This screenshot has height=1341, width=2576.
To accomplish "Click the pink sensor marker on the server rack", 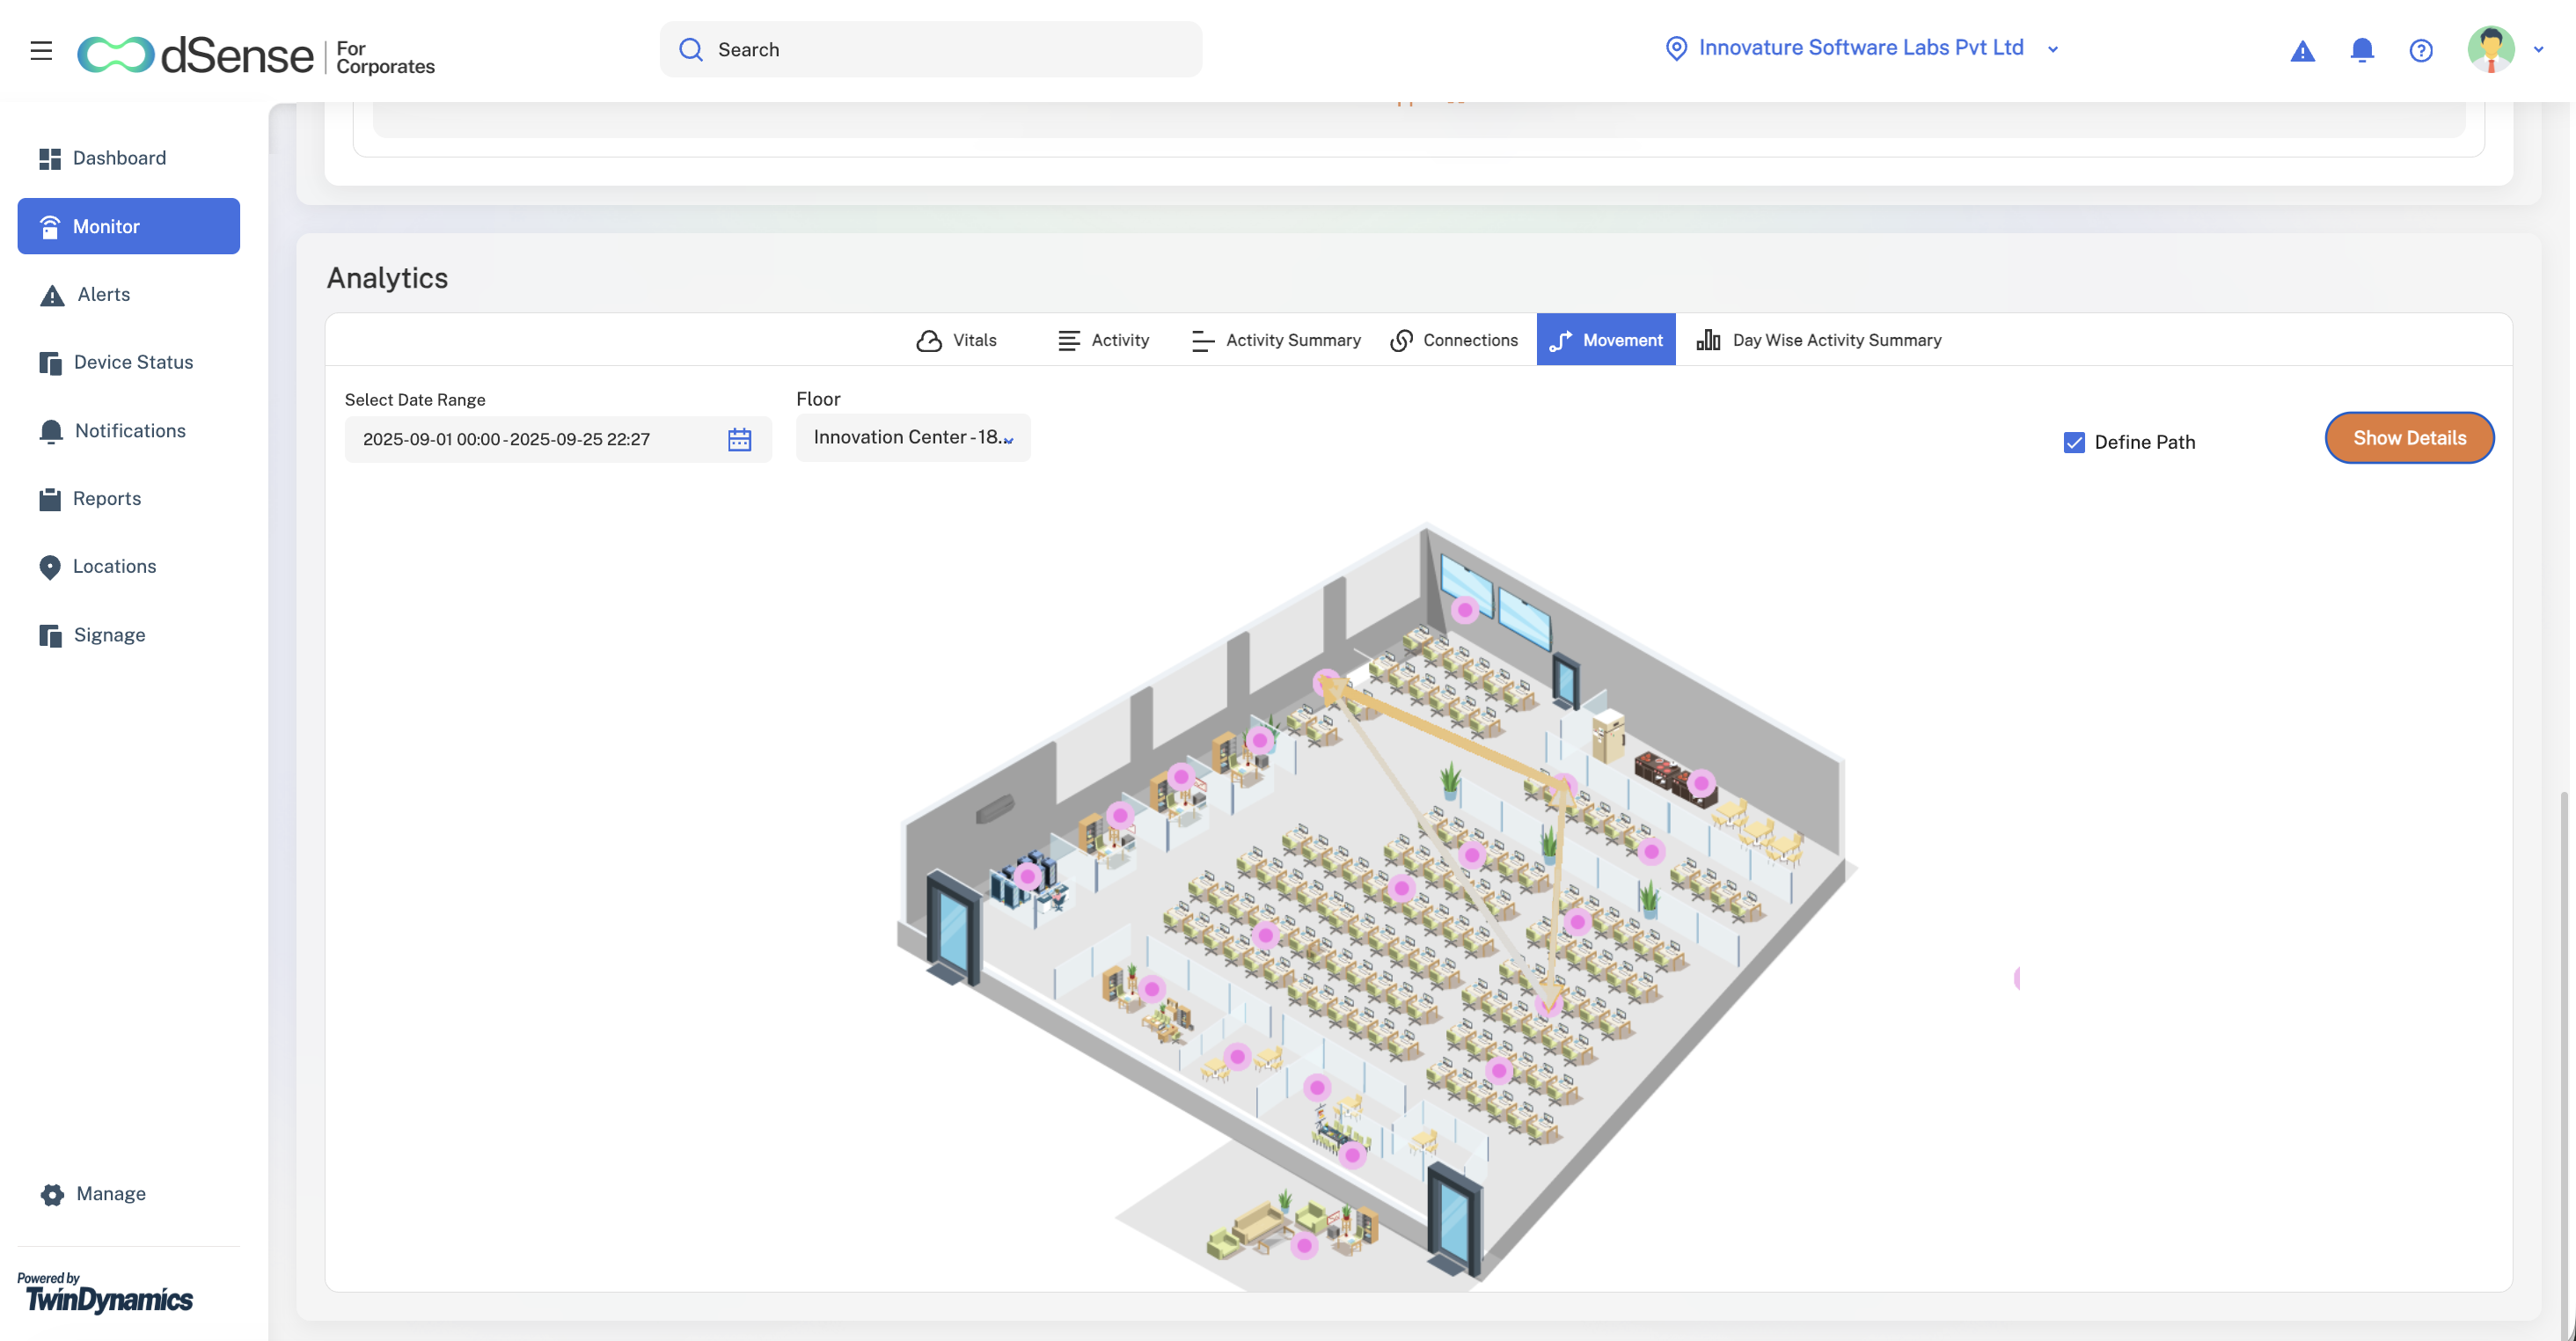I will 1027,877.
